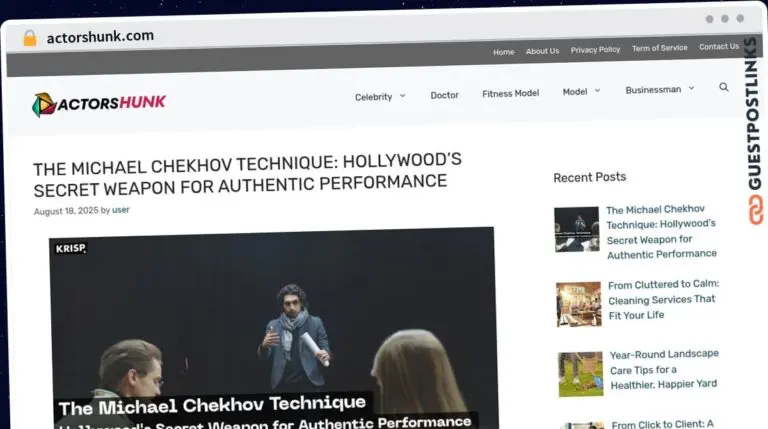This screenshot has width=768, height=429.
Task: Click the search magnifier icon in navigation
Action: point(723,88)
